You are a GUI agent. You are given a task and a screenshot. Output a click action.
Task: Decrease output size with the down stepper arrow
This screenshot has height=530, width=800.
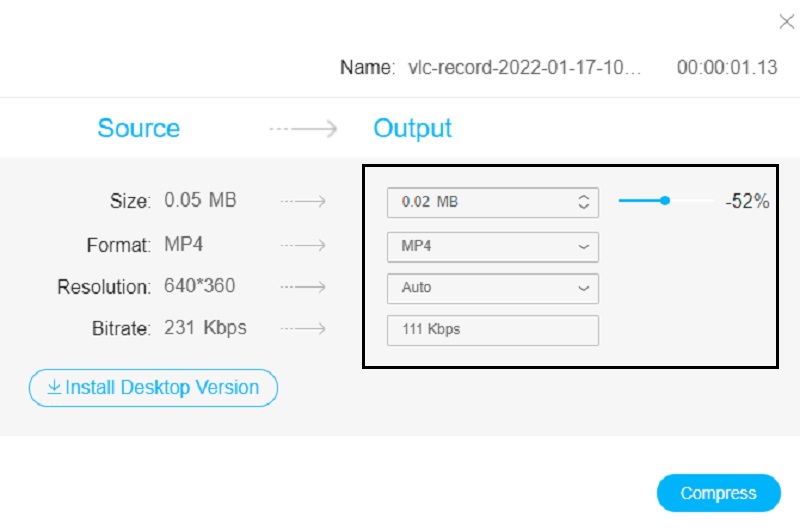[584, 207]
